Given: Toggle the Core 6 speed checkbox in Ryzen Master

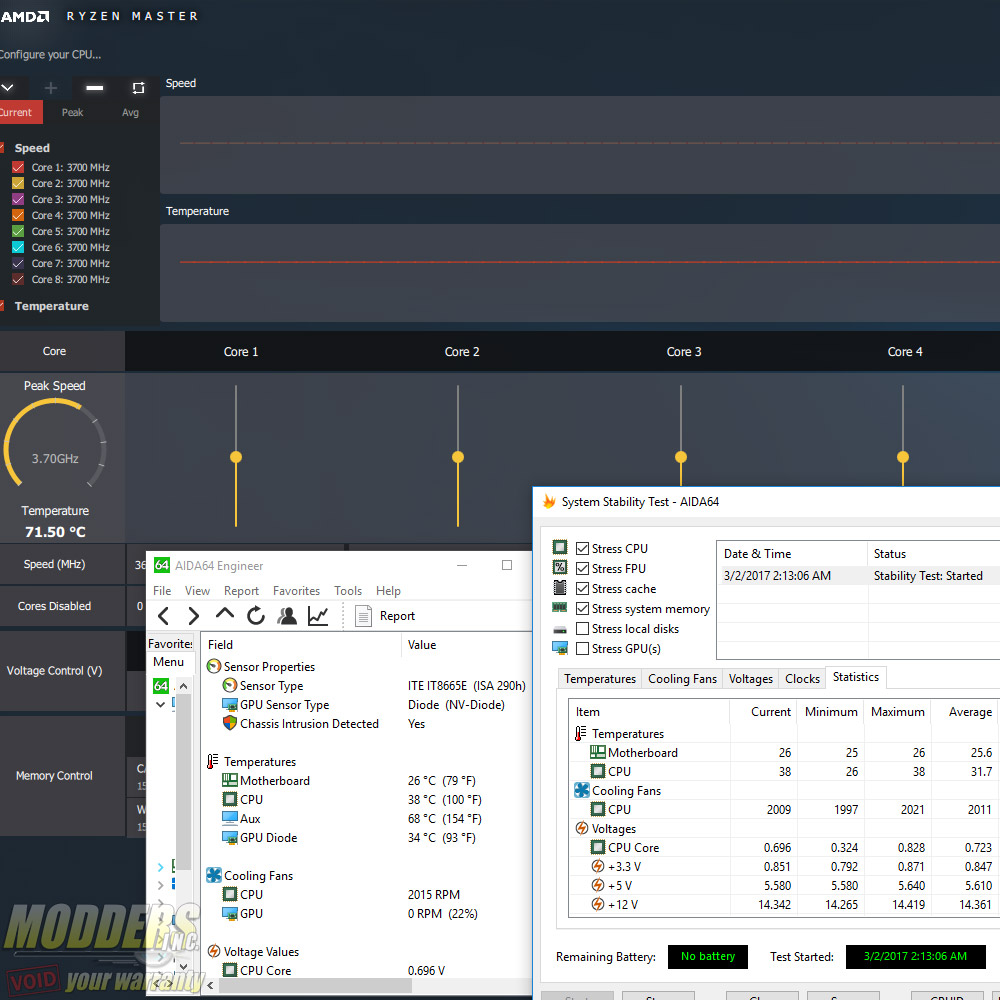Looking at the screenshot, I should pos(18,247).
